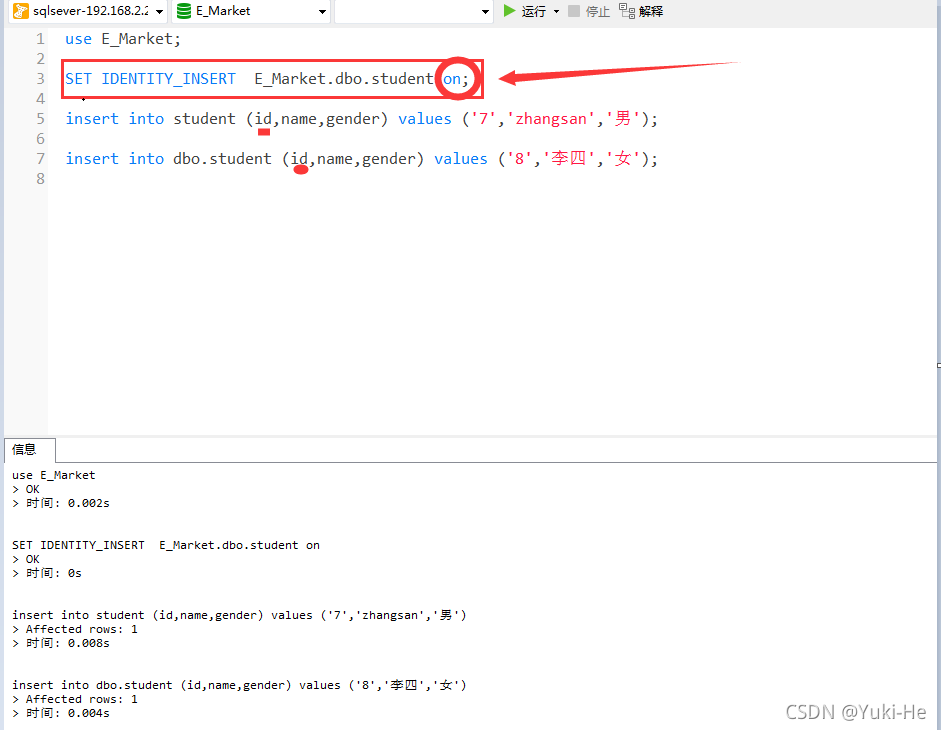This screenshot has height=730, width=941.
Task: Click the Stop (停止) button
Action: coord(589,11)
